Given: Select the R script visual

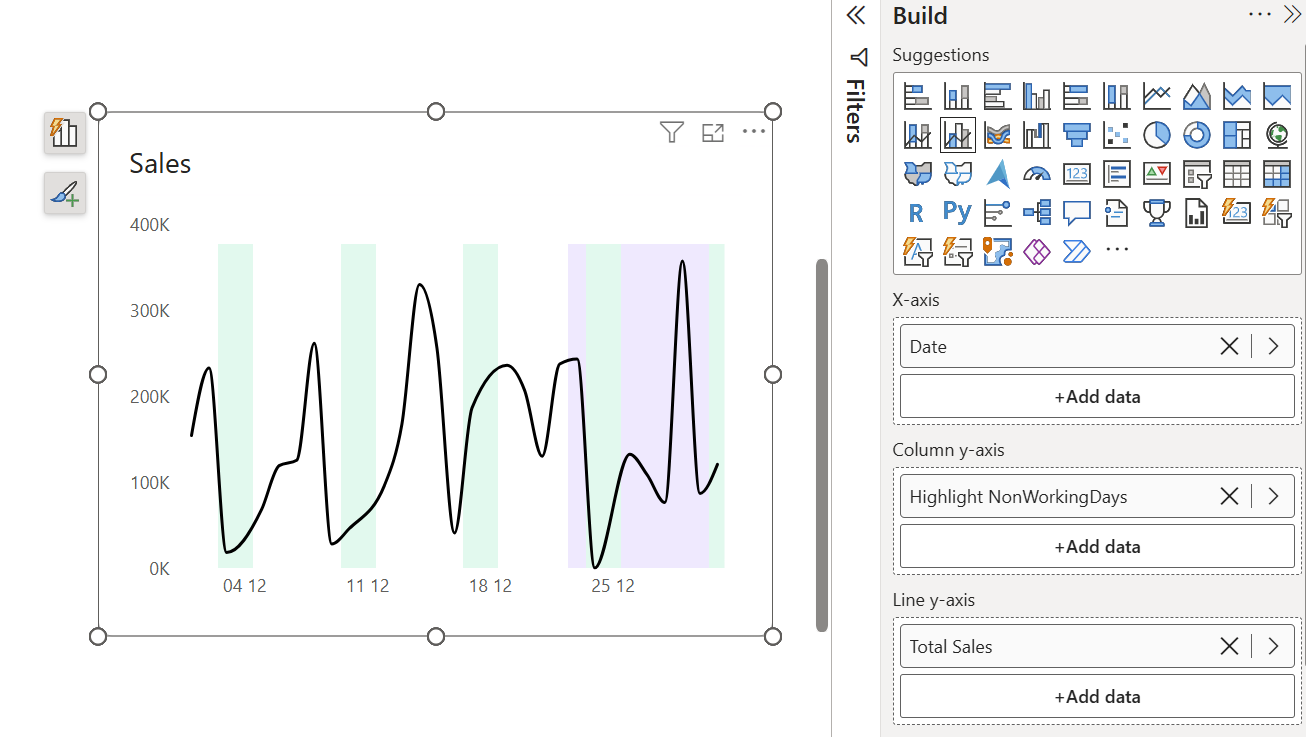Looking at the screenshot, I should pos(917,212).
